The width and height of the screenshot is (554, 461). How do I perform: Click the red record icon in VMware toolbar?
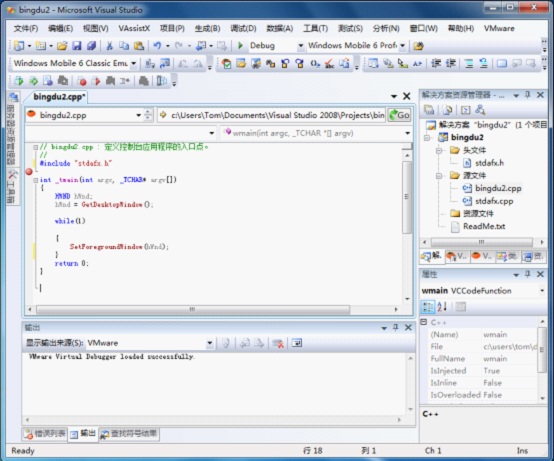(x=82, y=82)
